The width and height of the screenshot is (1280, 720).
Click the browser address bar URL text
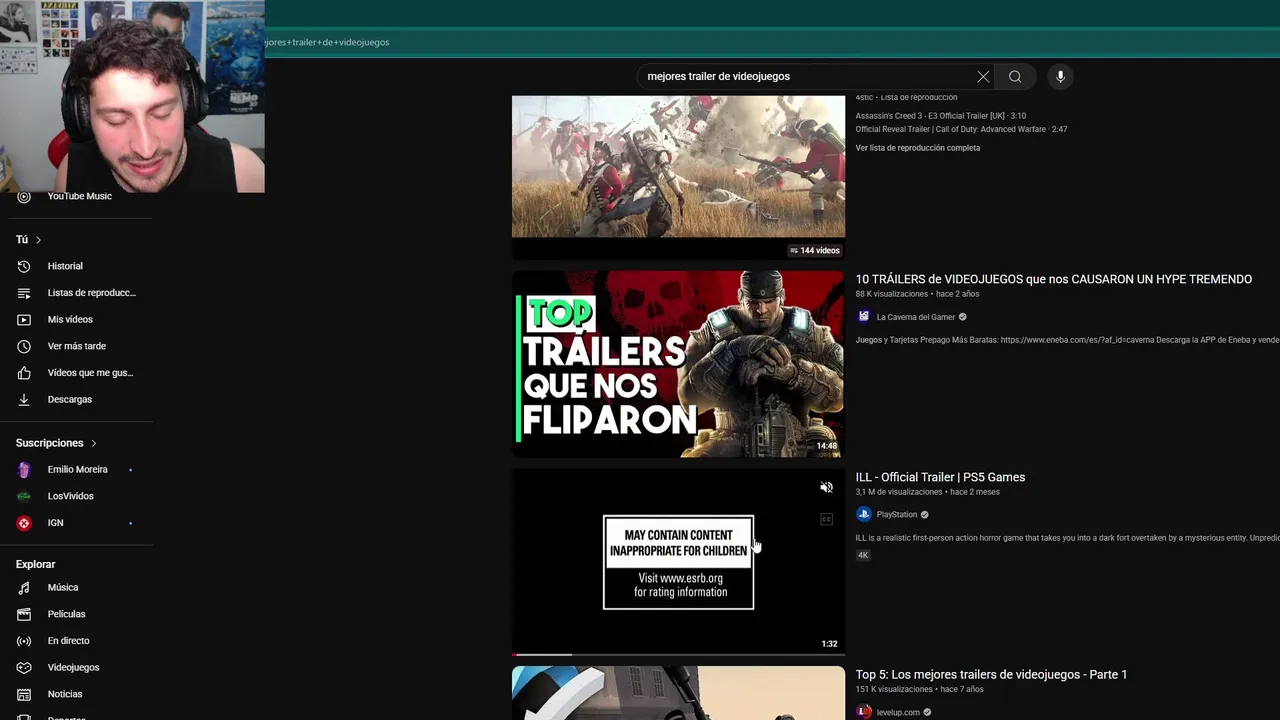point(328,43)
